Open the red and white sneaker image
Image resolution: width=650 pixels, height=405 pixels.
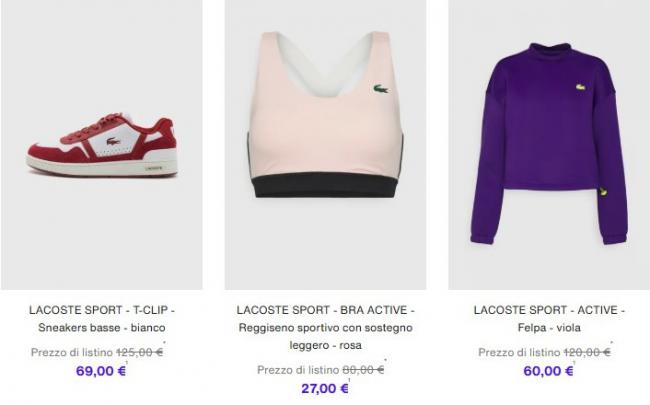102,144
